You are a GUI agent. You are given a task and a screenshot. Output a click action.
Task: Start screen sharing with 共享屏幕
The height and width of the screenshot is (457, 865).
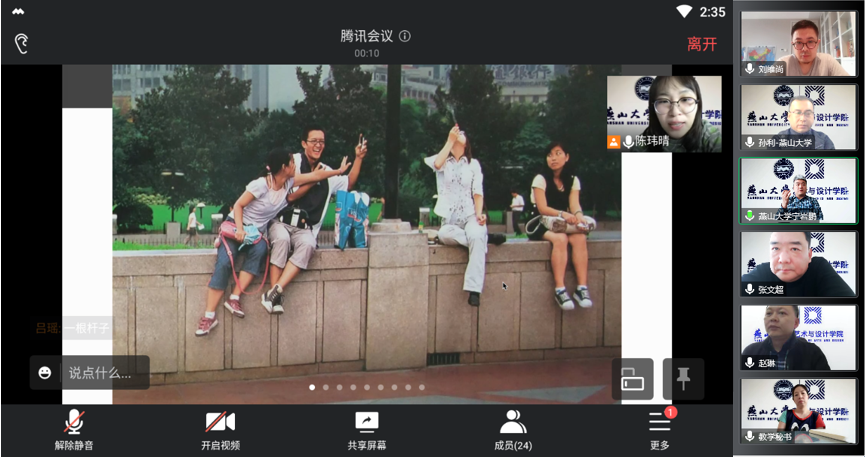(367, 430)
